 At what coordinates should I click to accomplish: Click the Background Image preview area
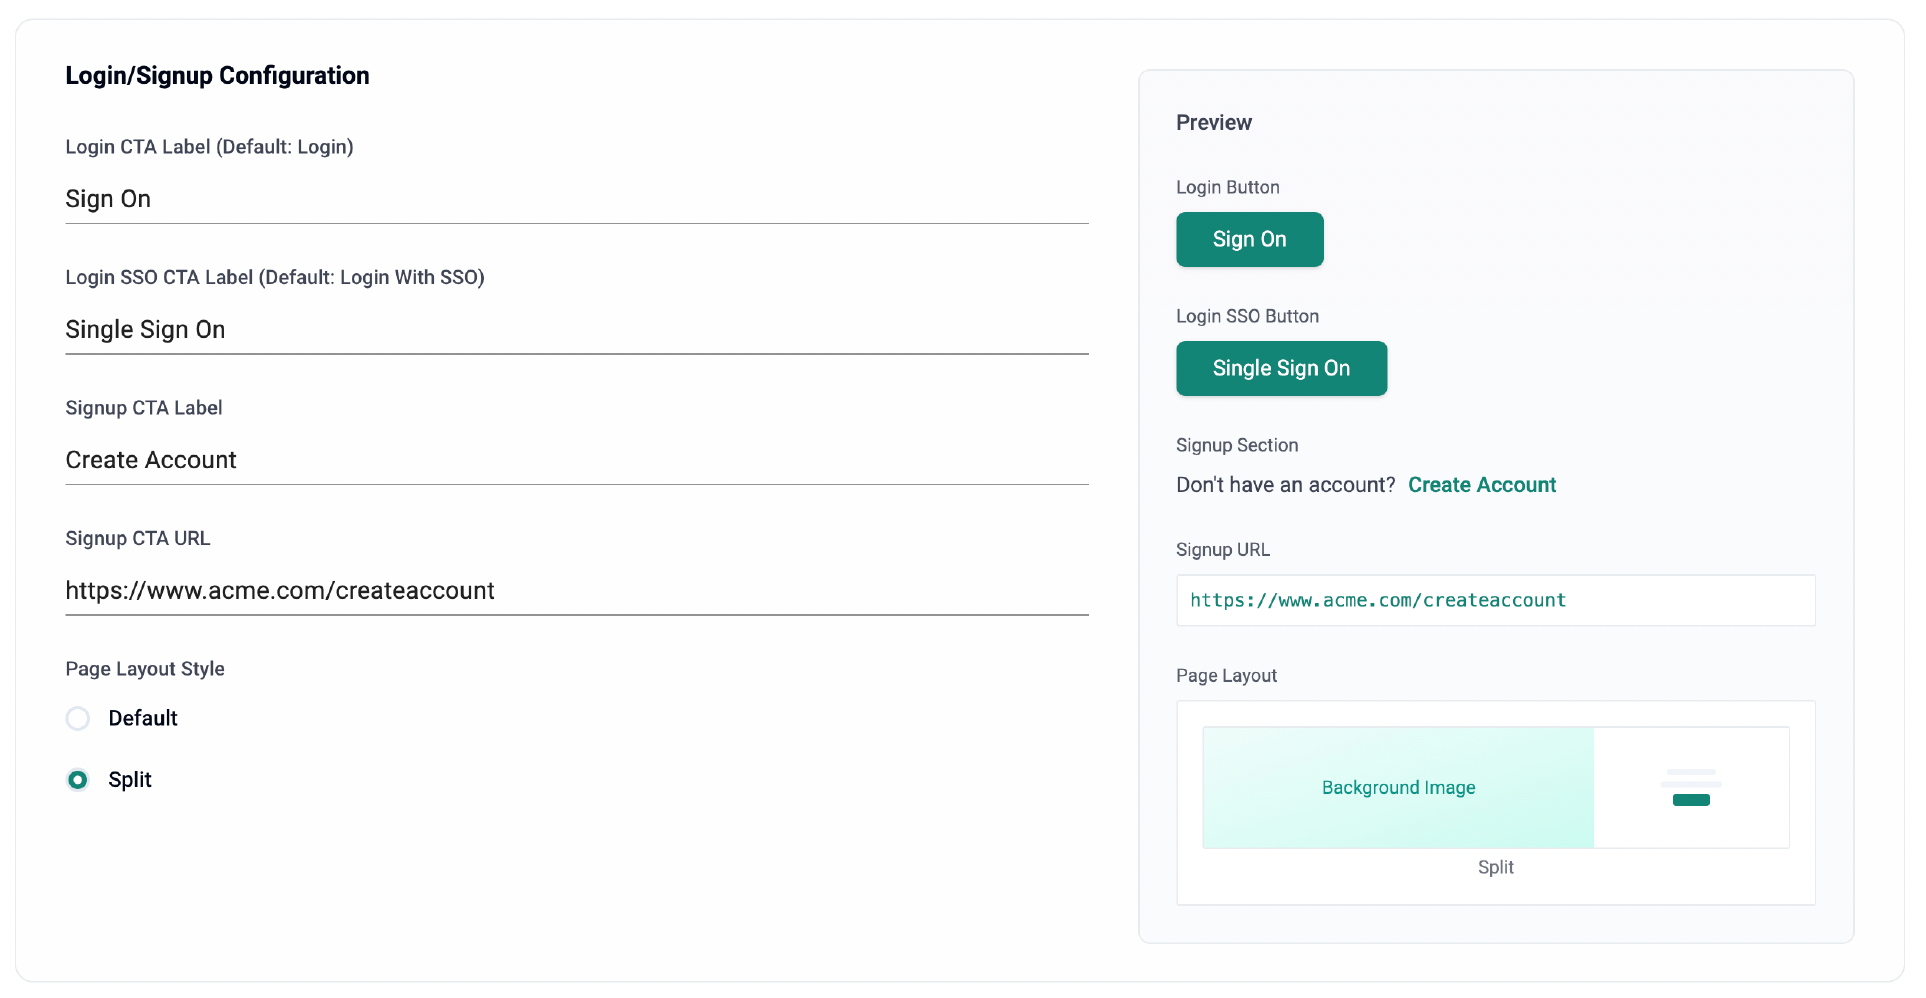[1398, 788]
